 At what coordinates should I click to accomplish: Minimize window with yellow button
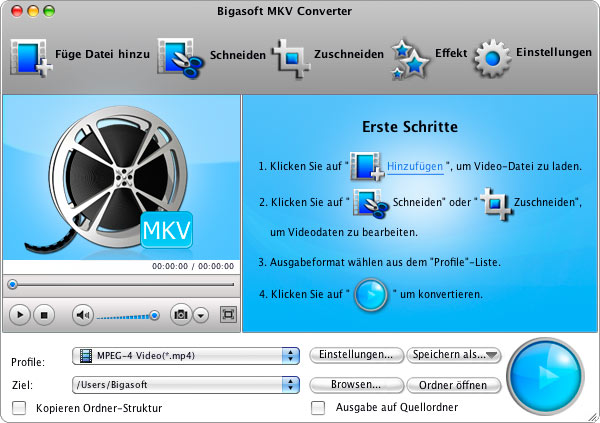(x=33, y=11)
